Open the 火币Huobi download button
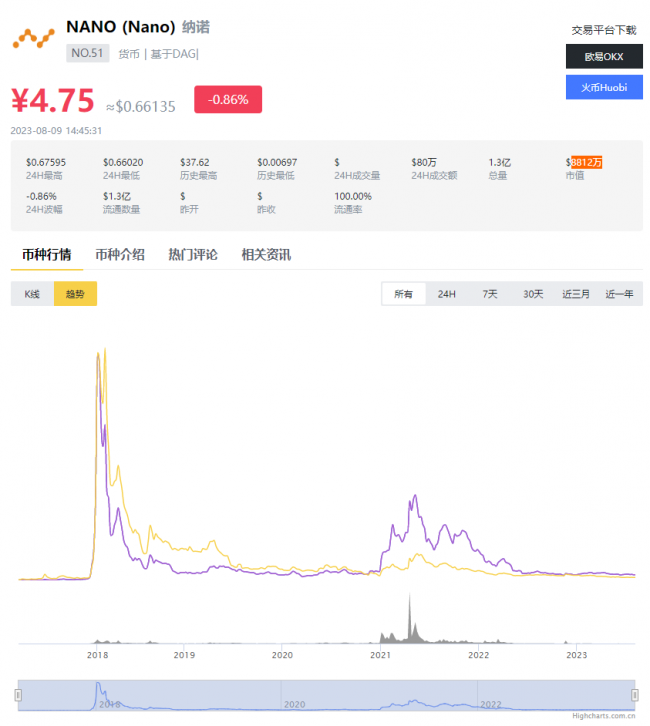 (603, 87)
